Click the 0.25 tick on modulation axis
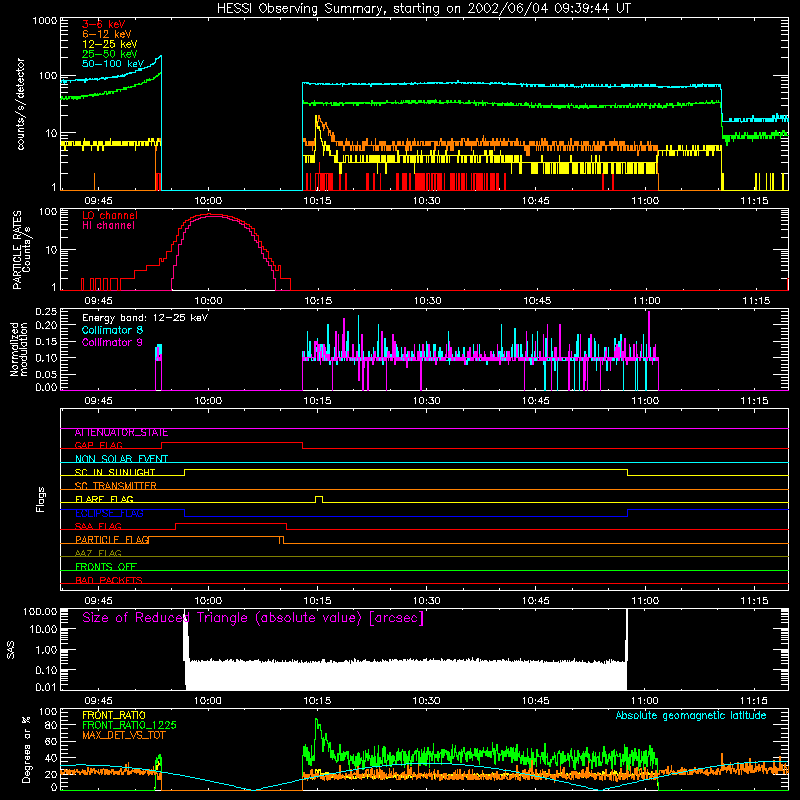 pyautogui.click(x=46, y=311)
